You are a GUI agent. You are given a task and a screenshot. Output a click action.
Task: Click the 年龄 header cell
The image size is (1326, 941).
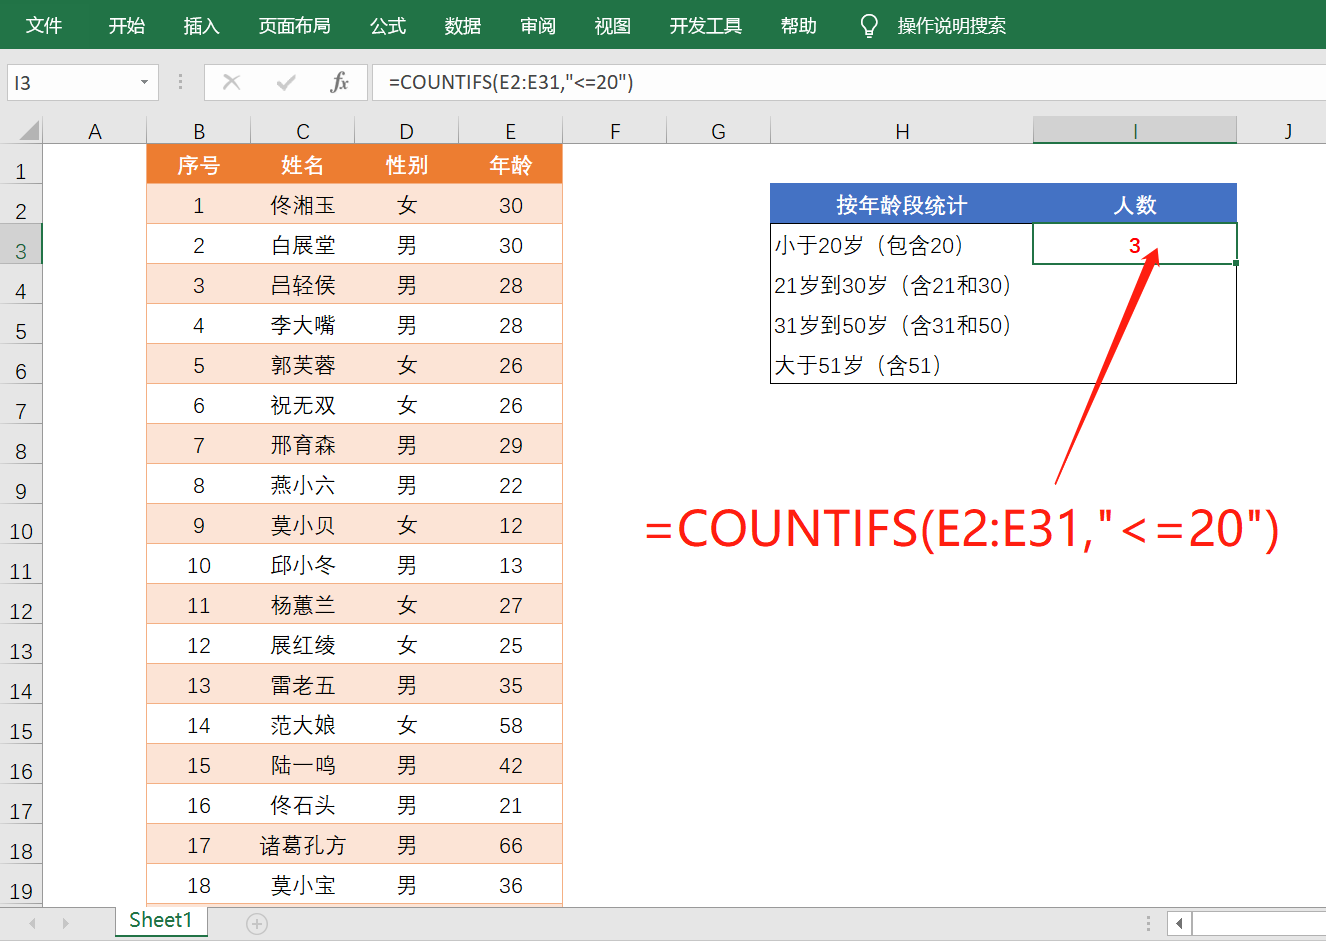point(511,164)
